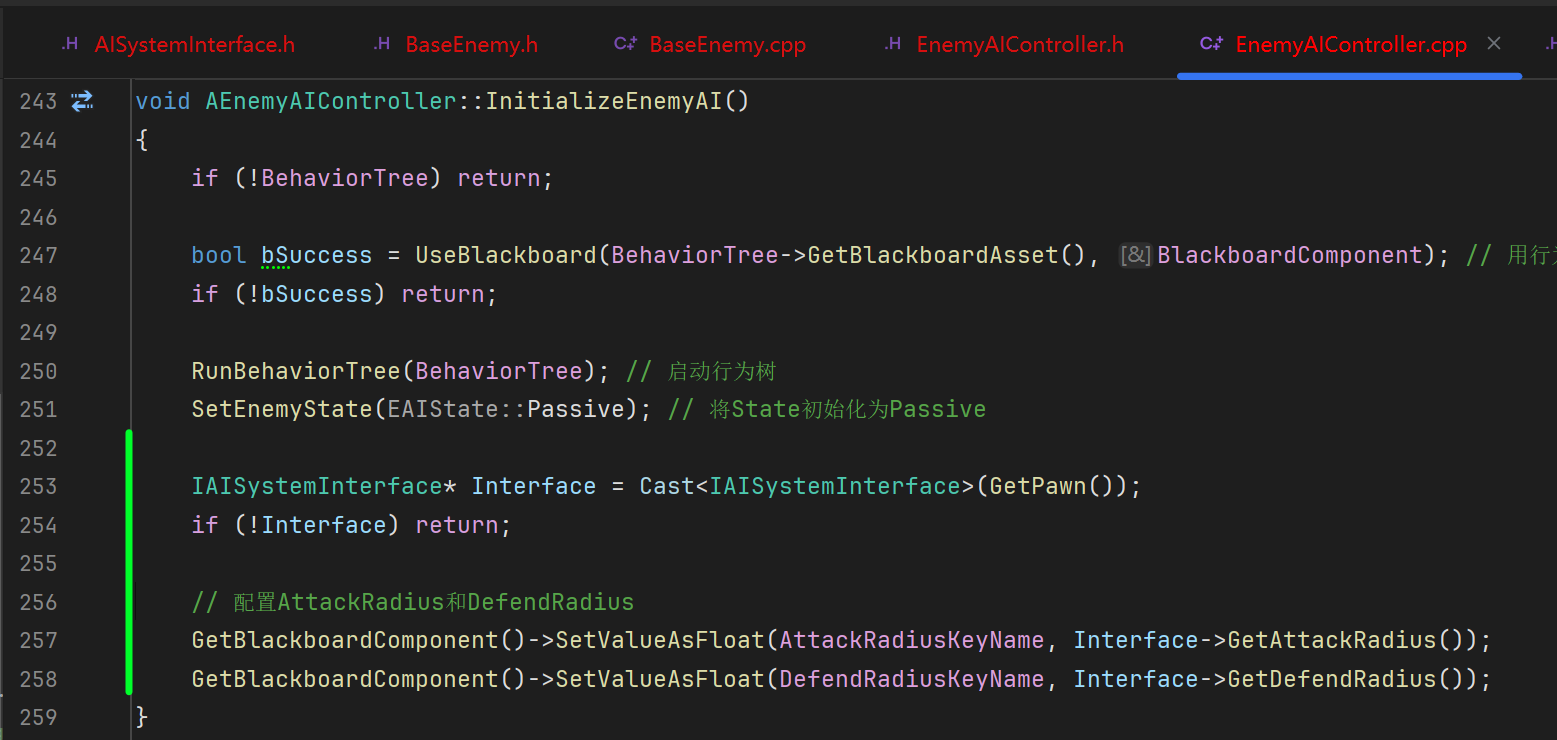
Task: Click GetBlackboardComponent() on line 257
Action: (359, 640)
